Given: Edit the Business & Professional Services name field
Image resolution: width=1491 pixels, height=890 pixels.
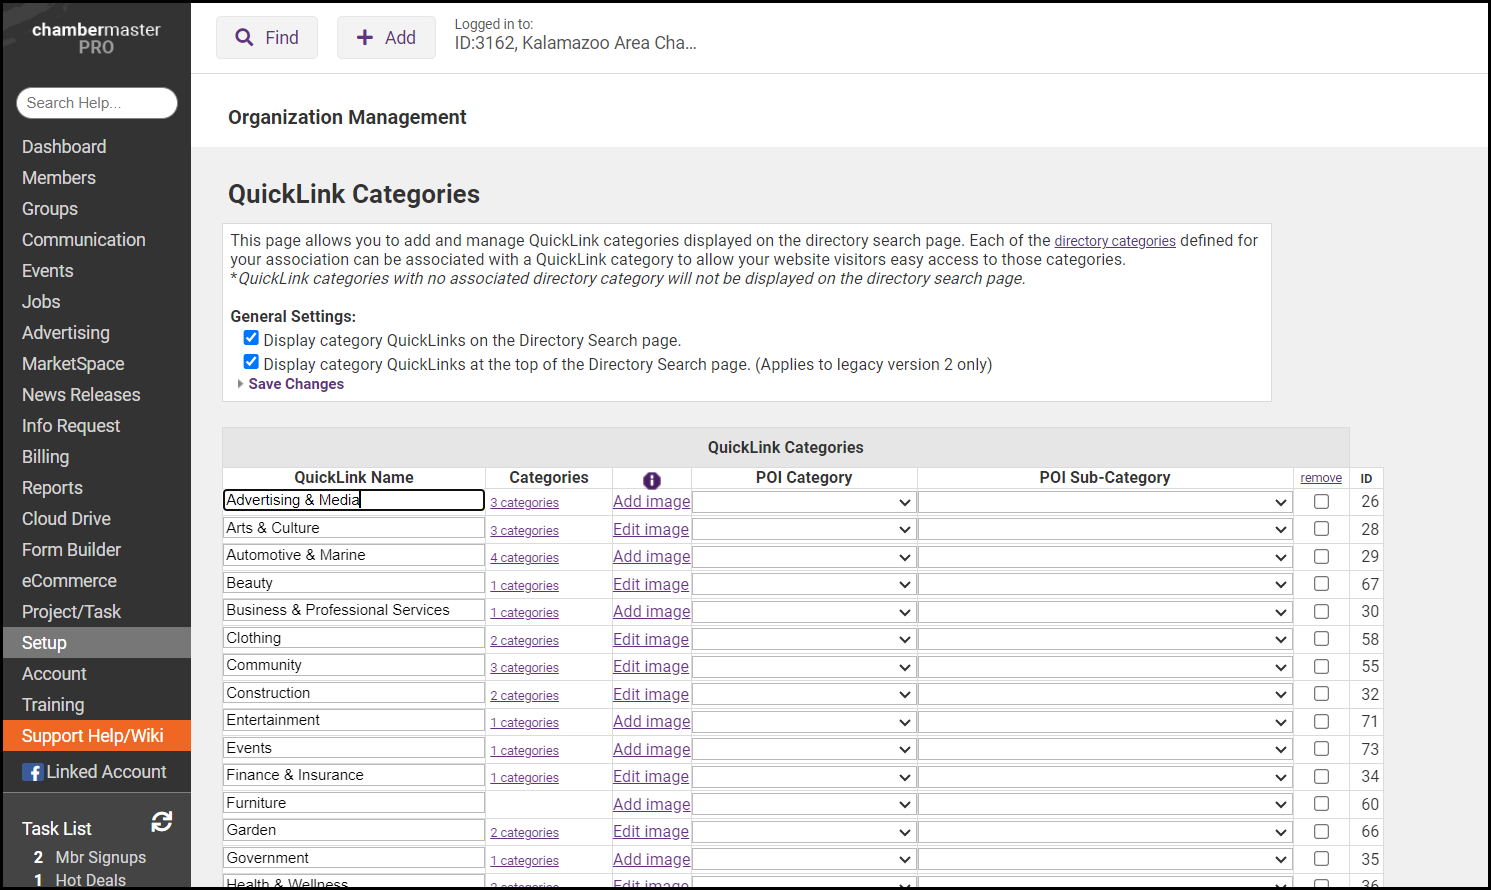Looking at the screenshot, I should pyautogui.click(x=354, y=610).
